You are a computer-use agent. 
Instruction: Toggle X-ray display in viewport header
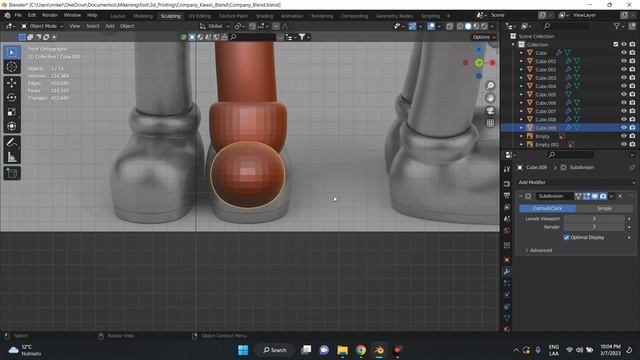point(449,26)
